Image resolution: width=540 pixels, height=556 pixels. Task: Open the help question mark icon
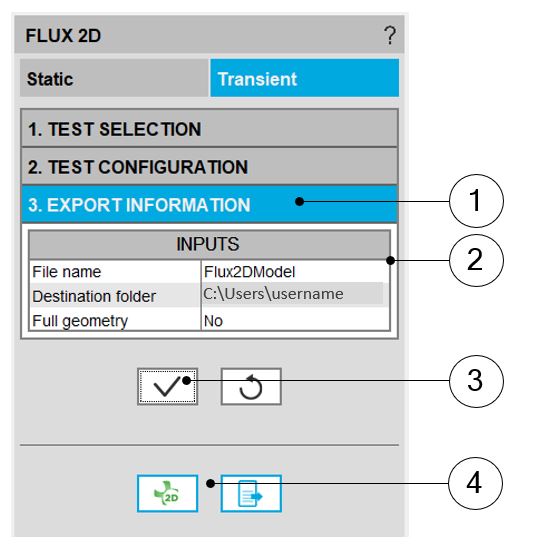(x=390, y=35)
